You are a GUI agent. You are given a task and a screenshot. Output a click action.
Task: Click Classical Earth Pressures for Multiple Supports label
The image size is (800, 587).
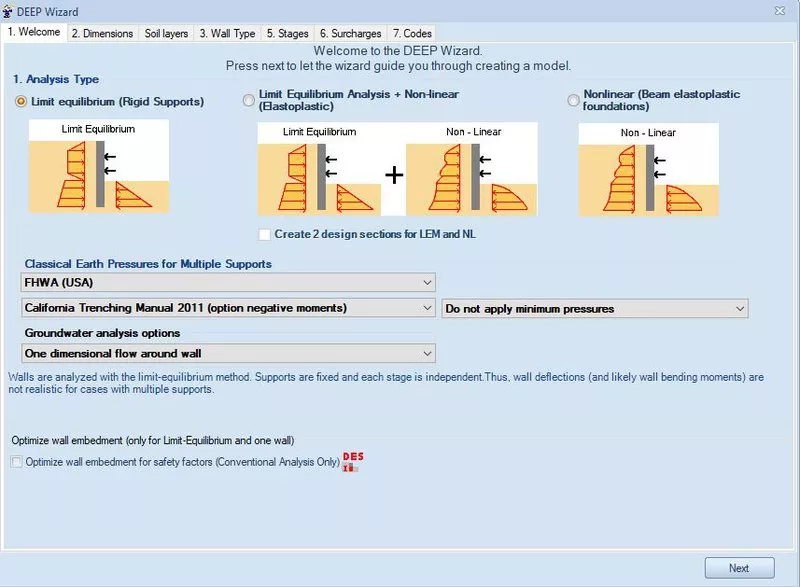pos(148,264)
